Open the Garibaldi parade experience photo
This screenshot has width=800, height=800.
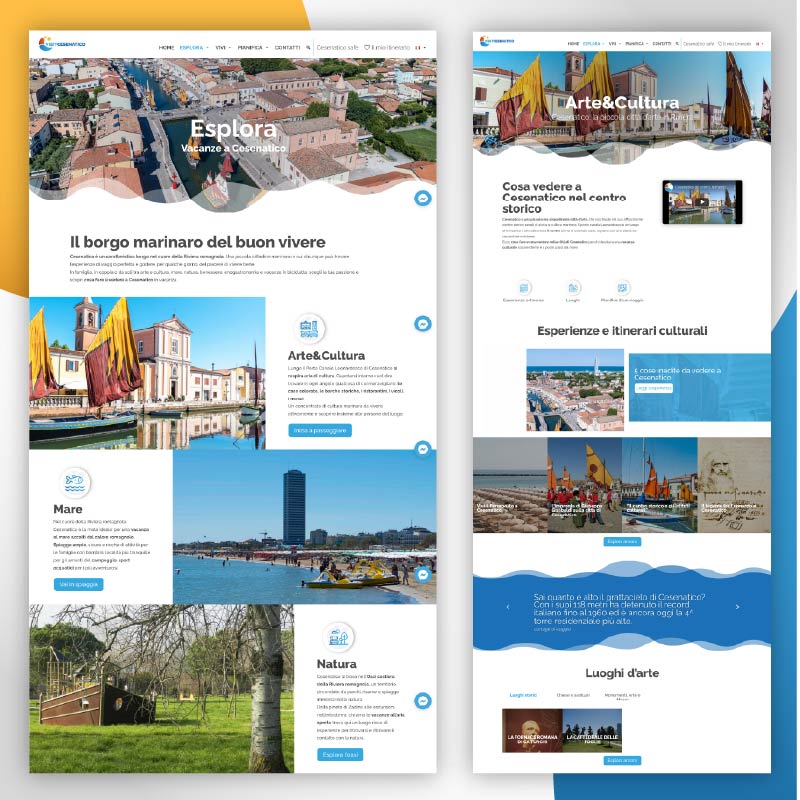[585, 485]
